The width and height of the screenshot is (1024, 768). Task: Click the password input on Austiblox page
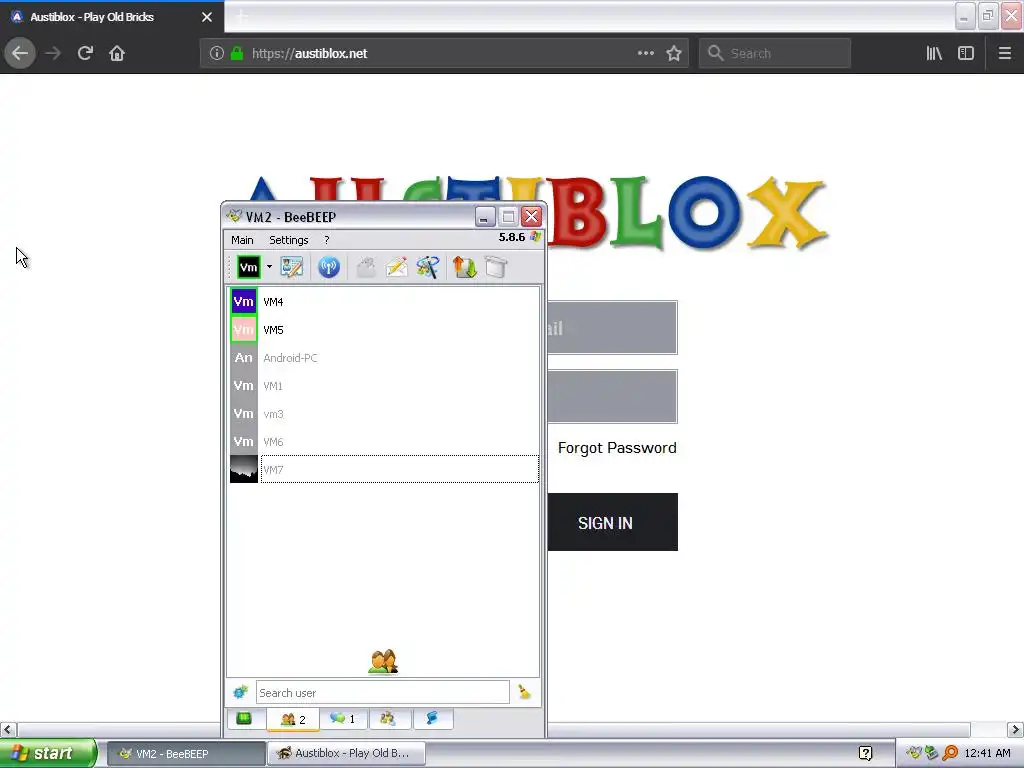612,396
